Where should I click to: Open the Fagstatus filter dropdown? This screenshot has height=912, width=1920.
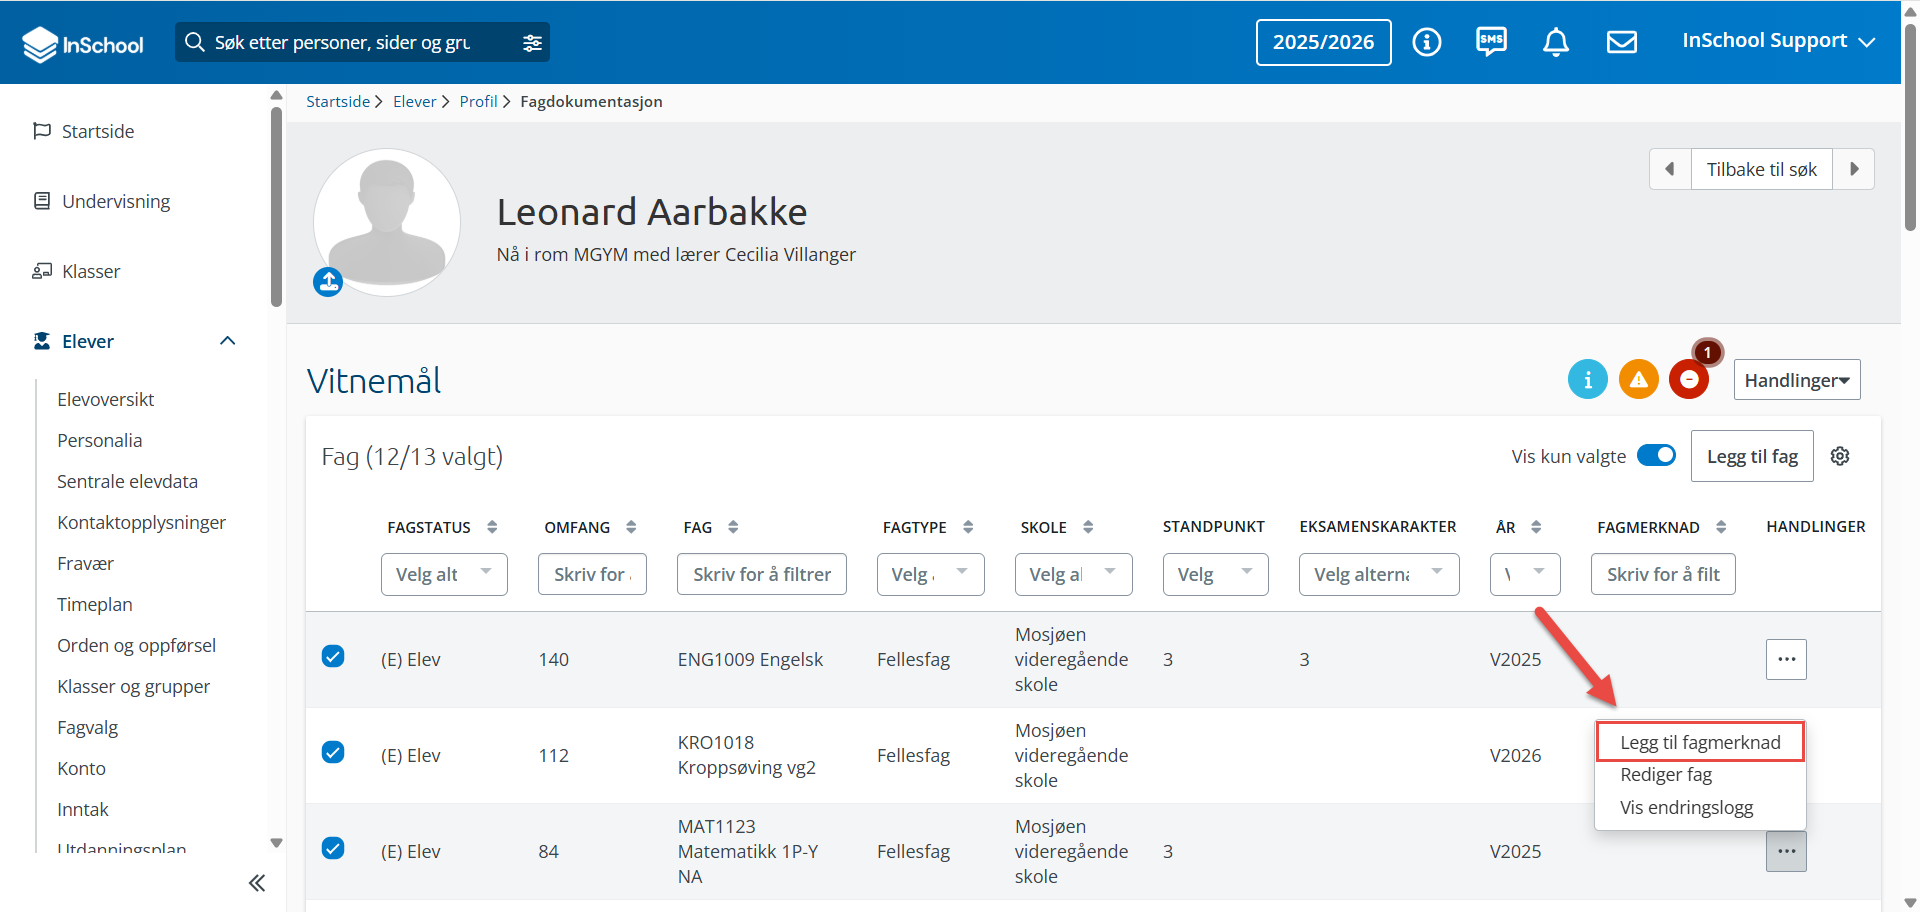coord(444,574)
